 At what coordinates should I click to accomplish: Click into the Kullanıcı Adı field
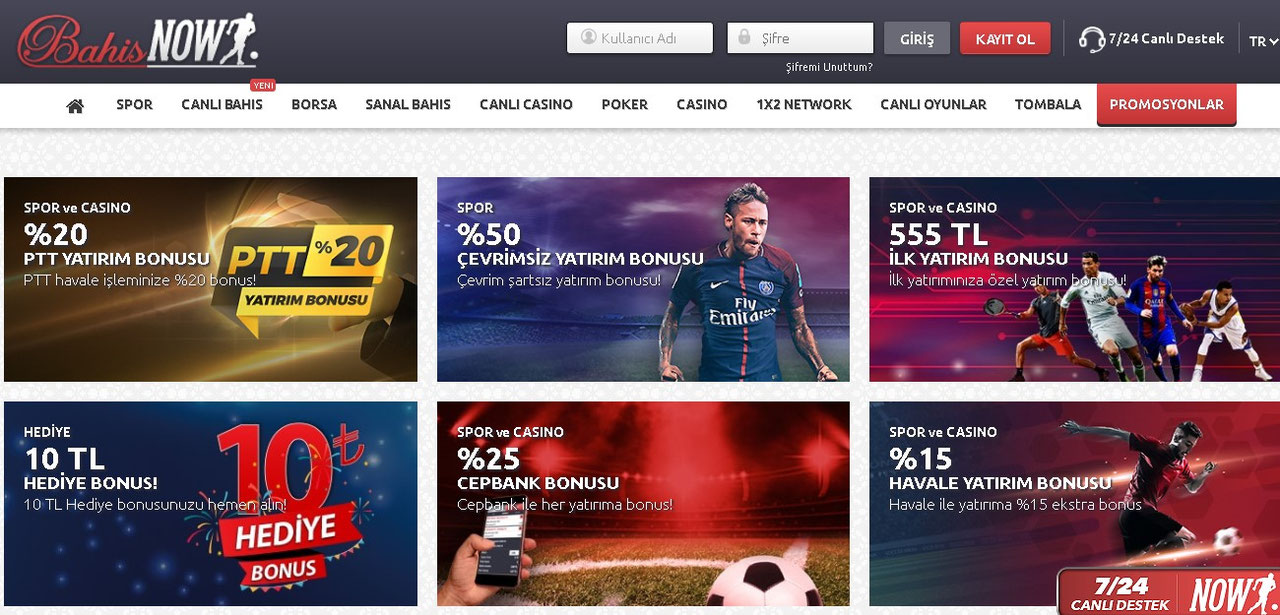pos(640,38)
